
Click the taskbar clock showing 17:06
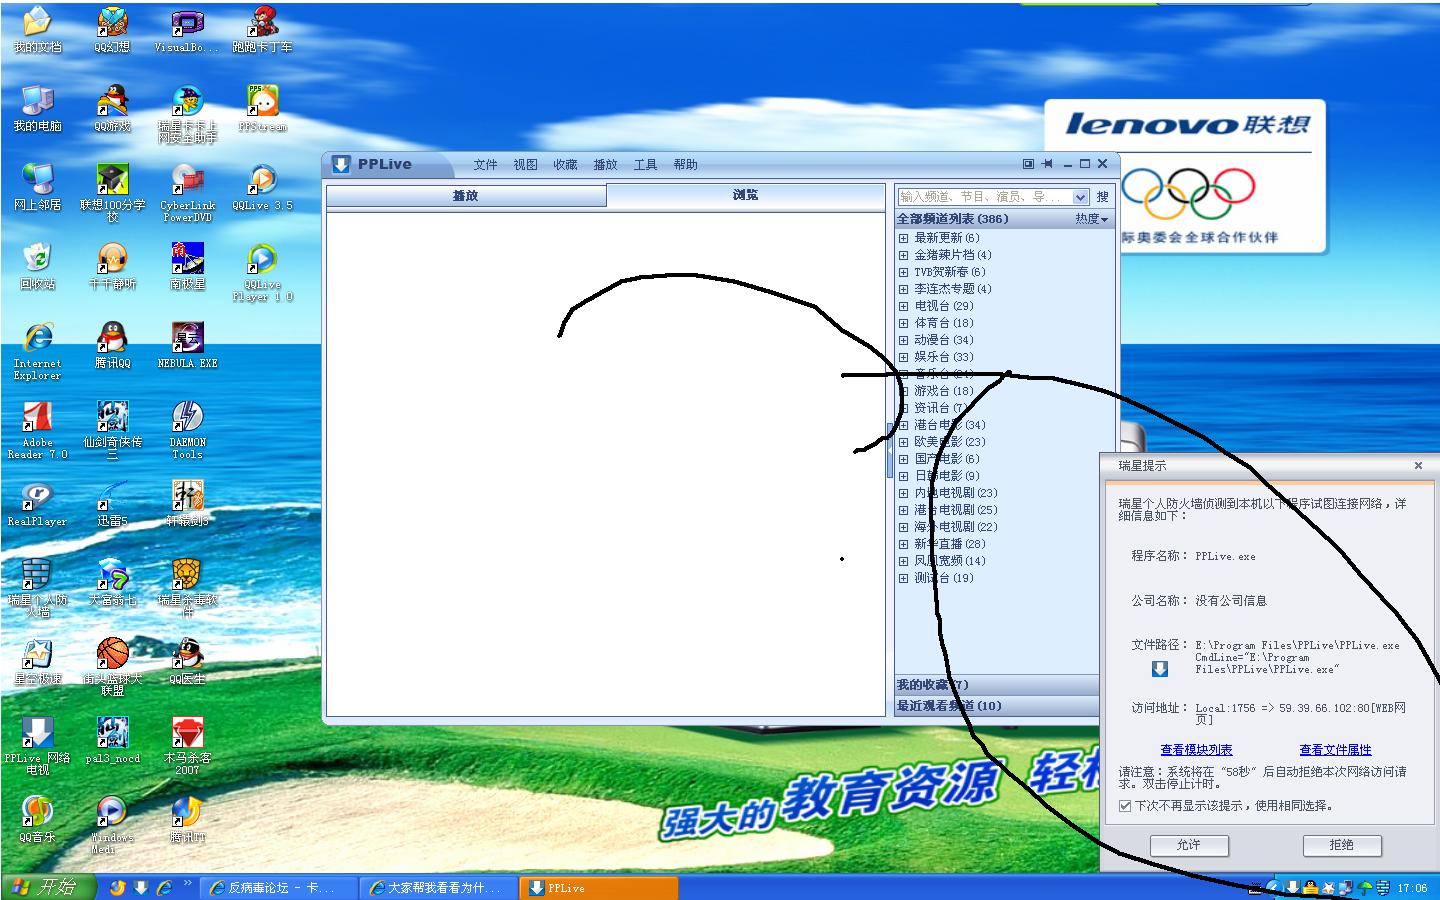coord(1412,888)
